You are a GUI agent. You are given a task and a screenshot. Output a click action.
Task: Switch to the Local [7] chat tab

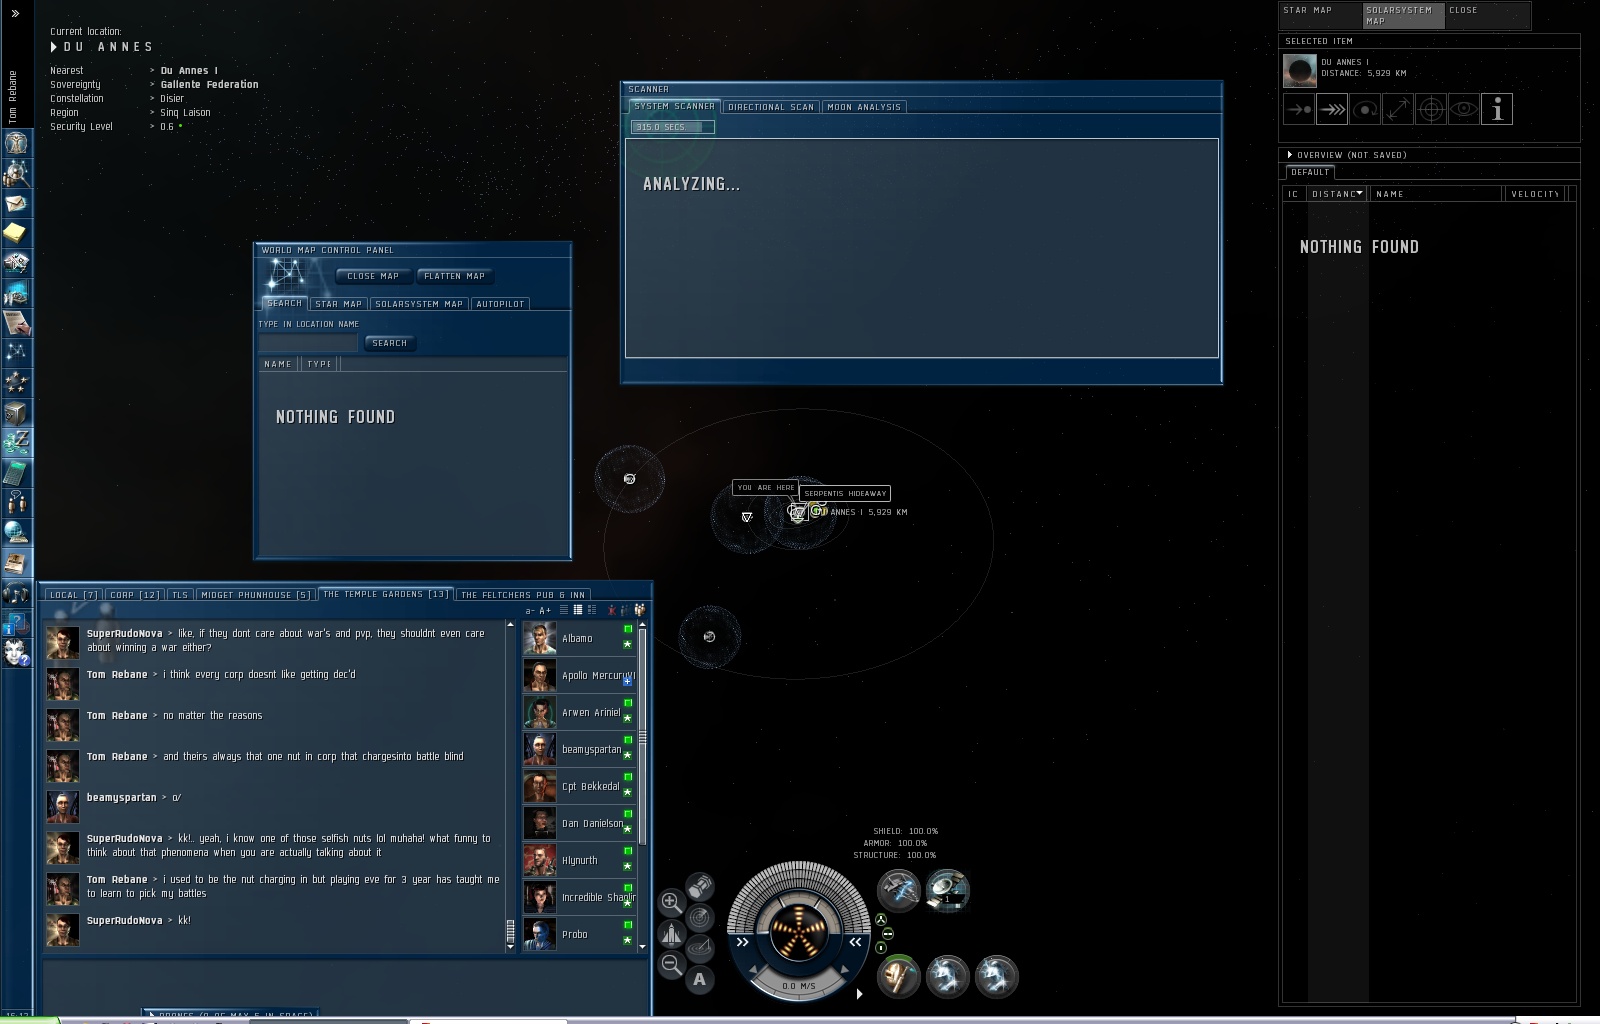pyautogui.click(x=74, y=595)
